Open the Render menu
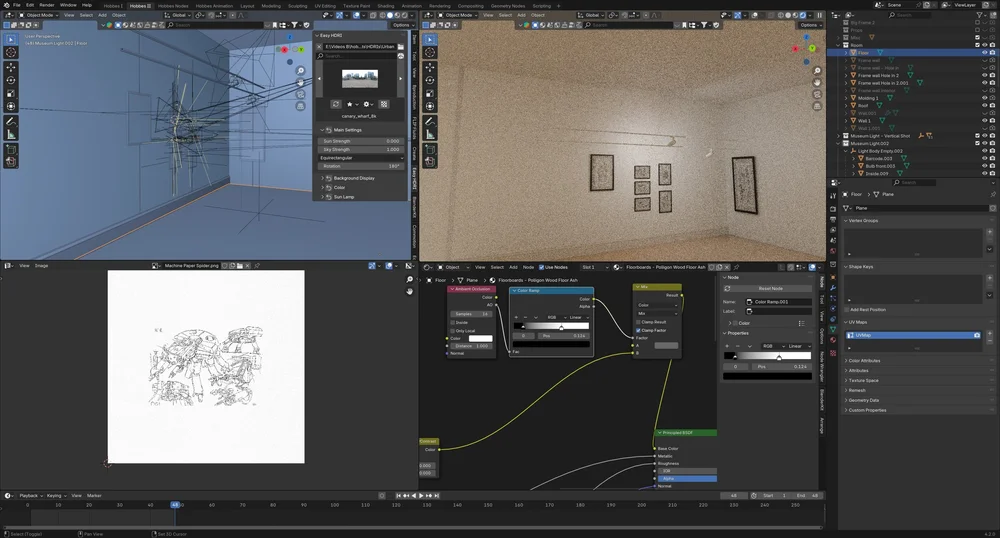This screenshot has width=1000, height=538. (x=47, y=5)
